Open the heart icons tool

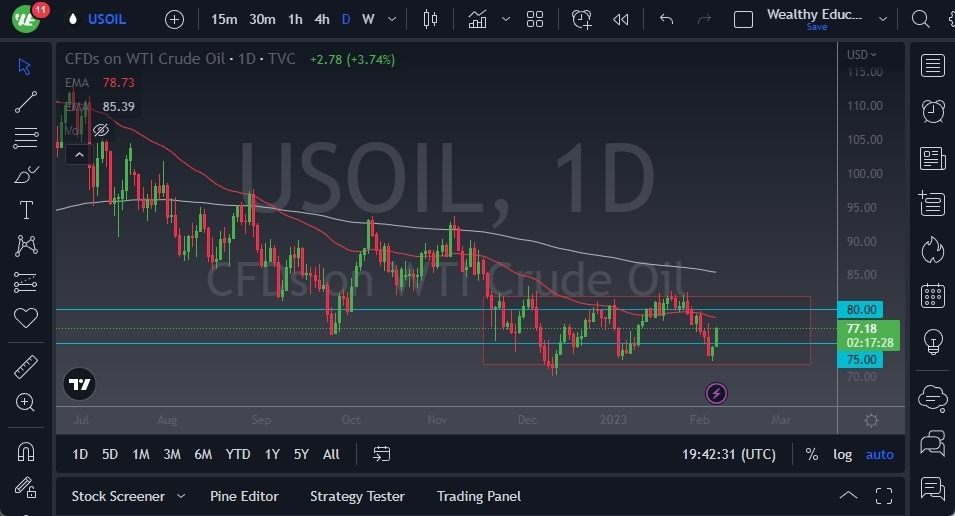pos(26,318)
